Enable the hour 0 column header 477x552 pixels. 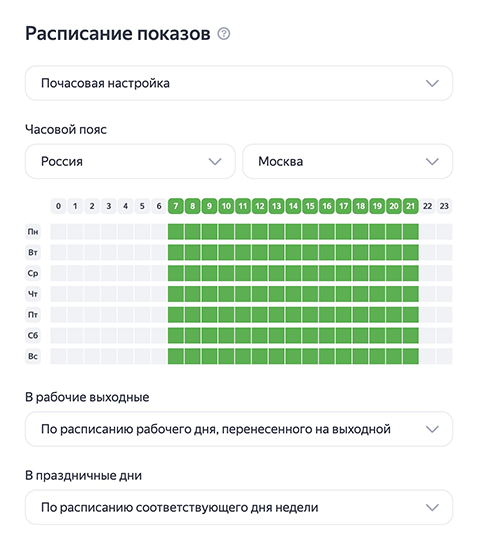click(58, 206)
